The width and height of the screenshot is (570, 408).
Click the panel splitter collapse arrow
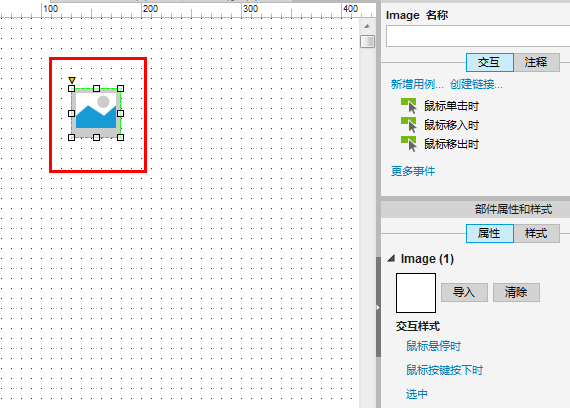(x=378, y=307)
